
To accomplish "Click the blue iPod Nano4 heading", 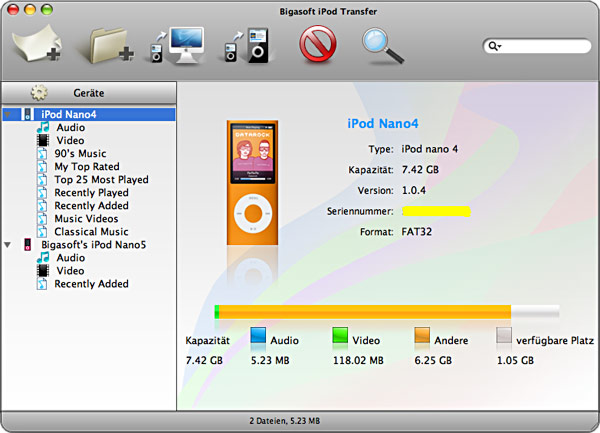I will point(383,124).
